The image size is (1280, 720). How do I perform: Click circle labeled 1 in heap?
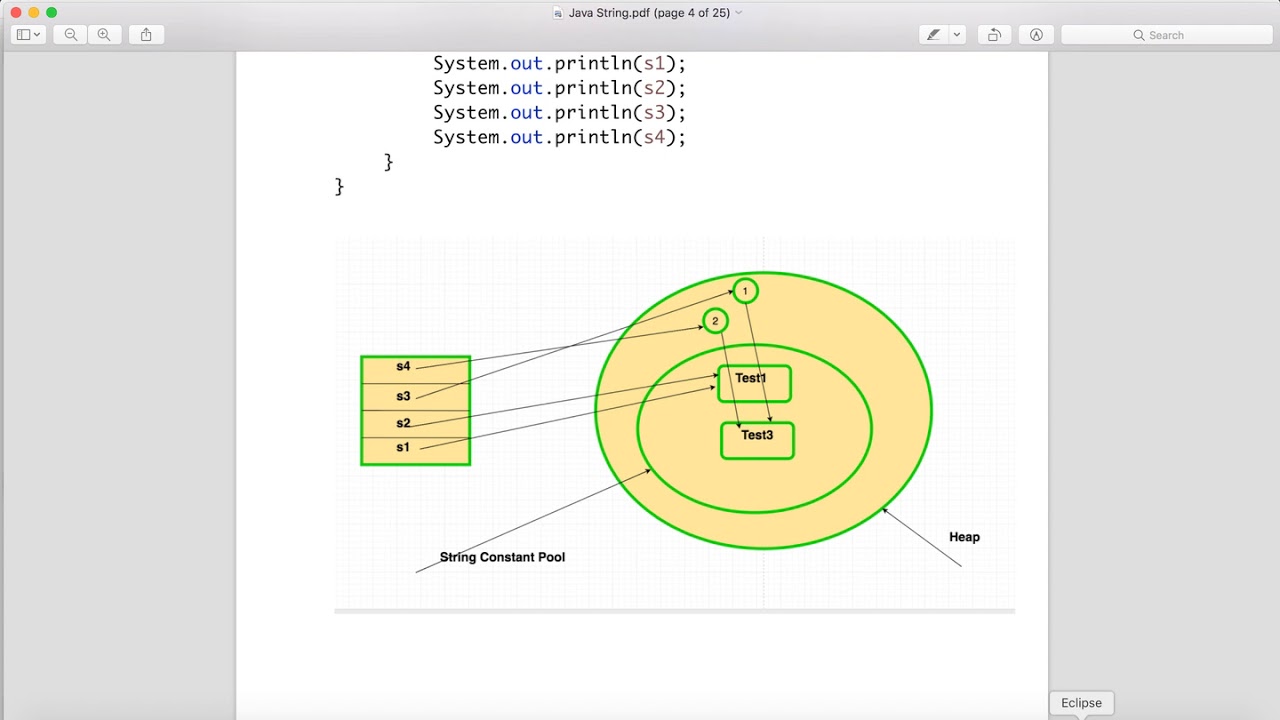click(x=745, y=291)
